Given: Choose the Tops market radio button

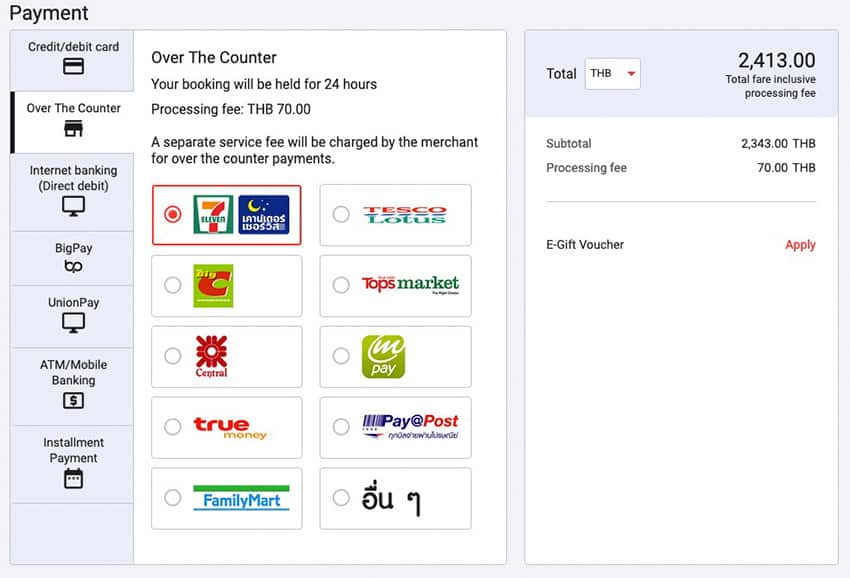Looking at the screenshot, I should 341,285.
